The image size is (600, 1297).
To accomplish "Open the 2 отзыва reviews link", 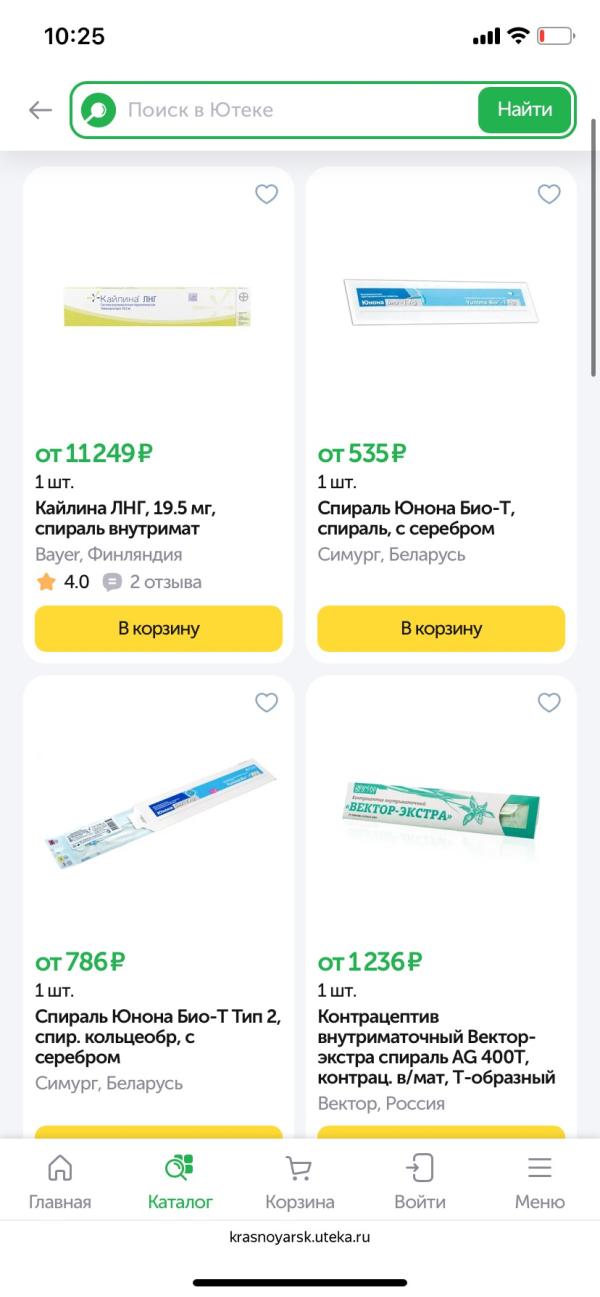I will pyautogui.click(x=165, y=582).
